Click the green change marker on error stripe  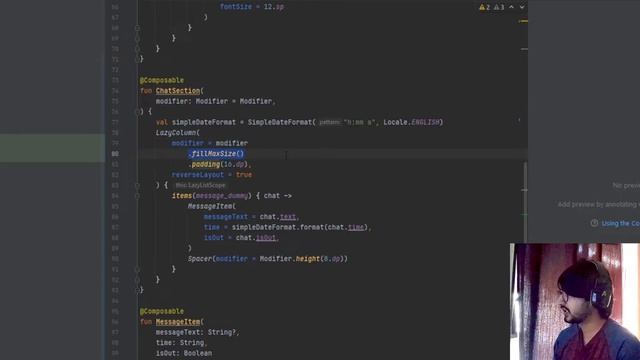click(525, 214)
